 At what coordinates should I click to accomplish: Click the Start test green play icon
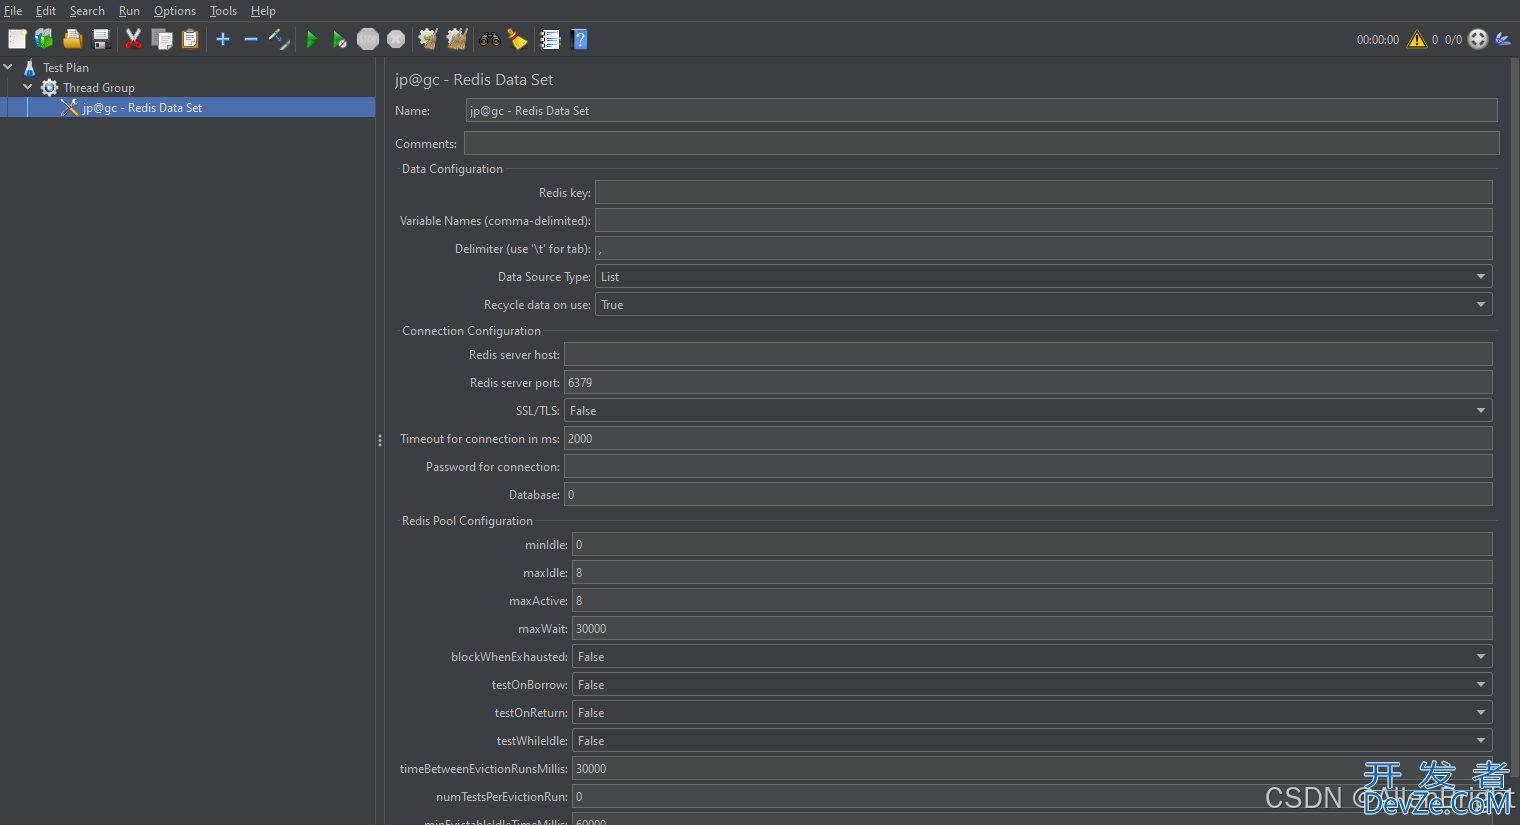pyautogui.click(x=311, y=40)
